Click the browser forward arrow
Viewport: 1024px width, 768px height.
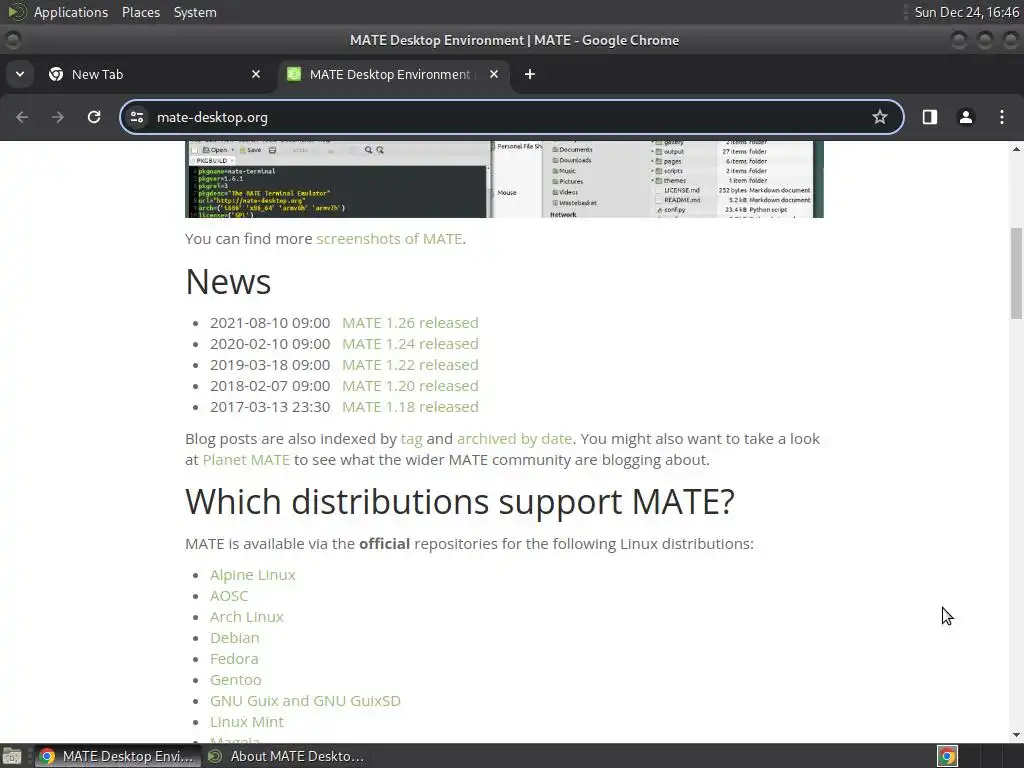pos(58,117)
